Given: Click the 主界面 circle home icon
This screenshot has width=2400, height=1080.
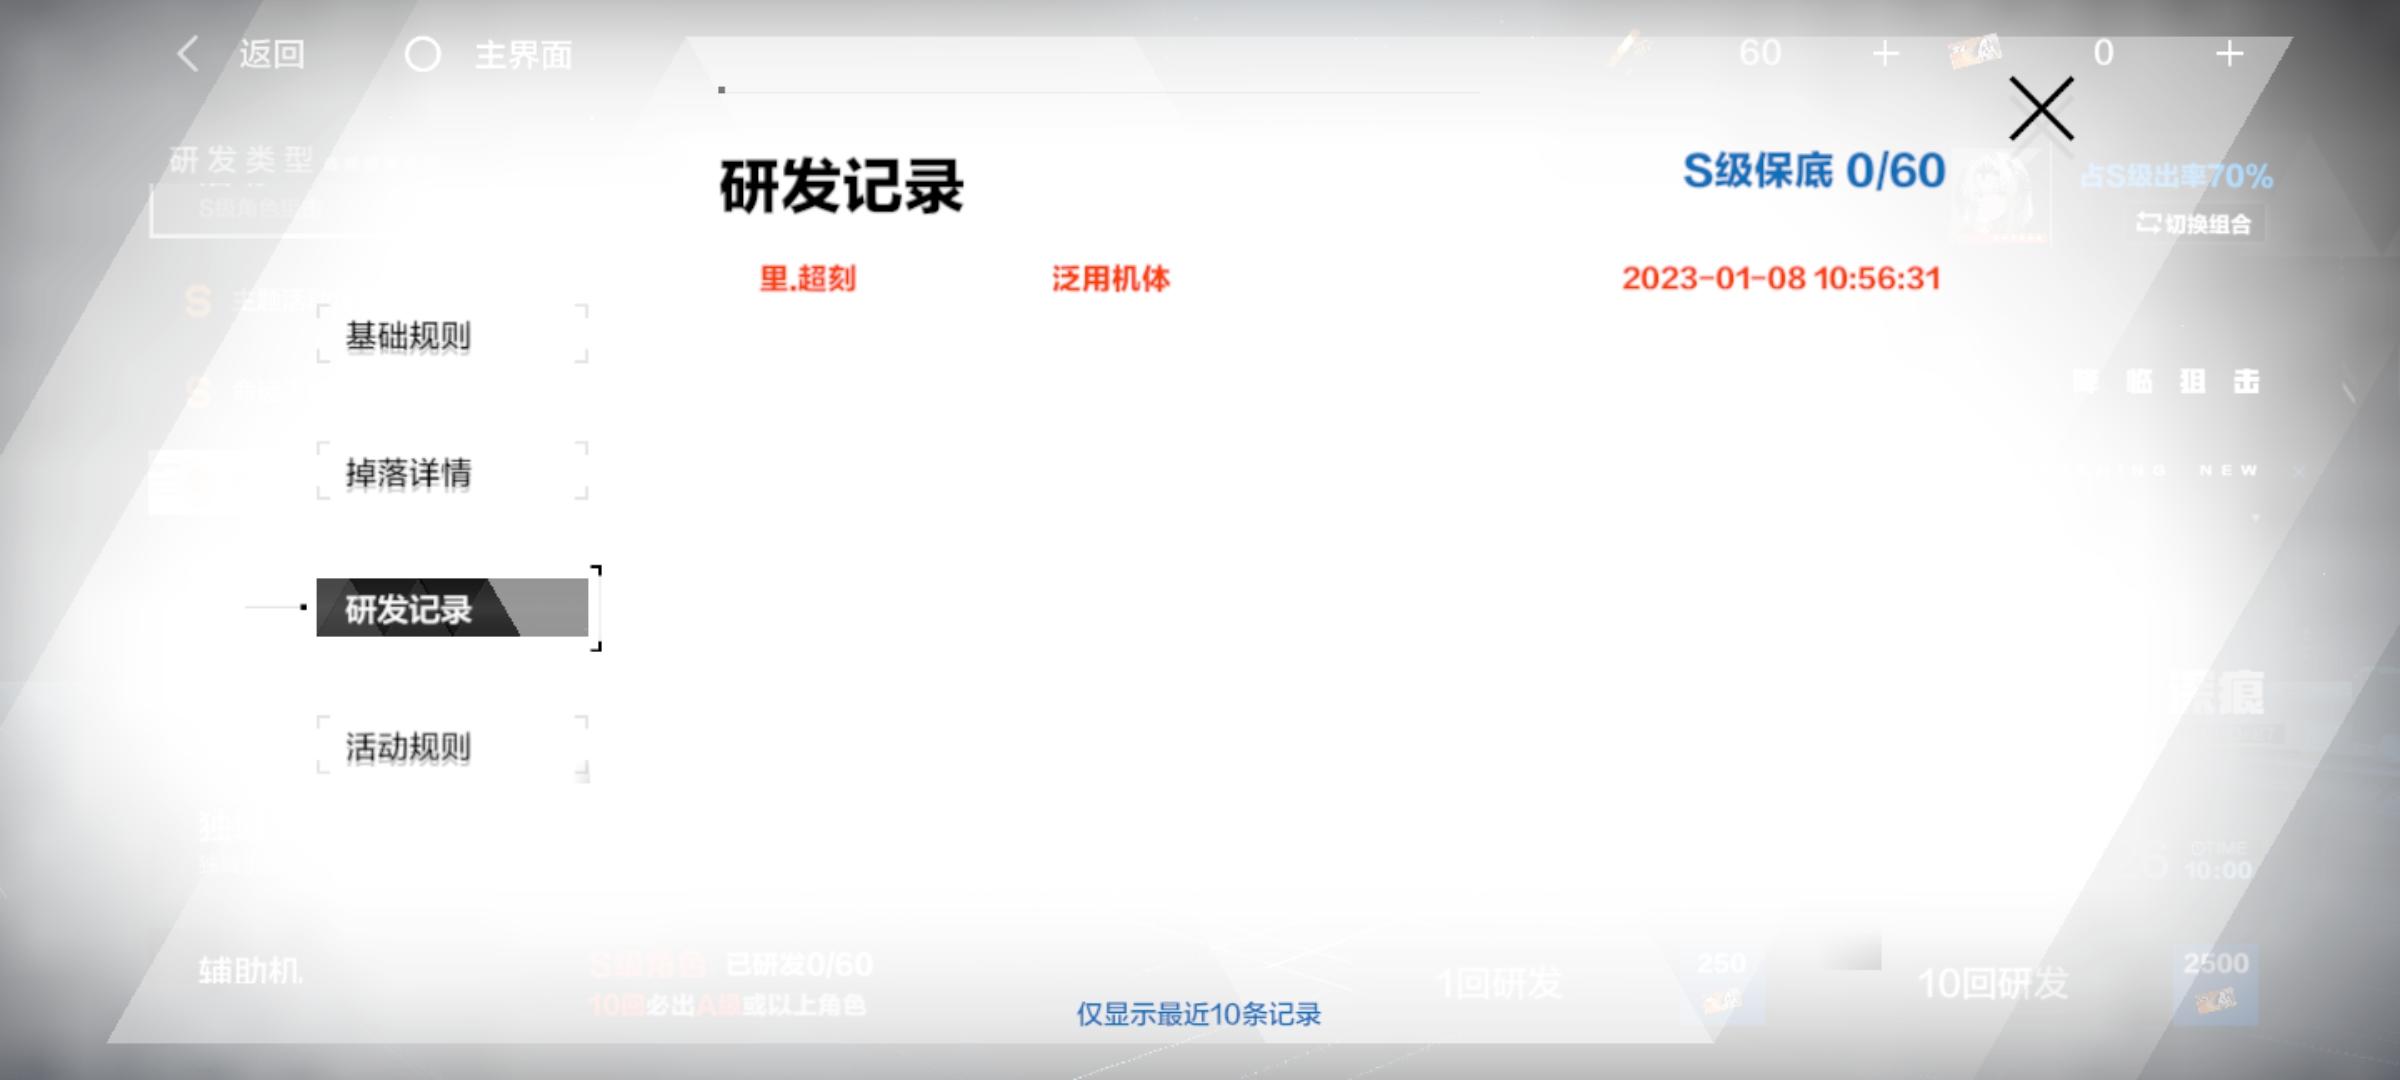Looking at the screenshot, I should pos(422,54).
